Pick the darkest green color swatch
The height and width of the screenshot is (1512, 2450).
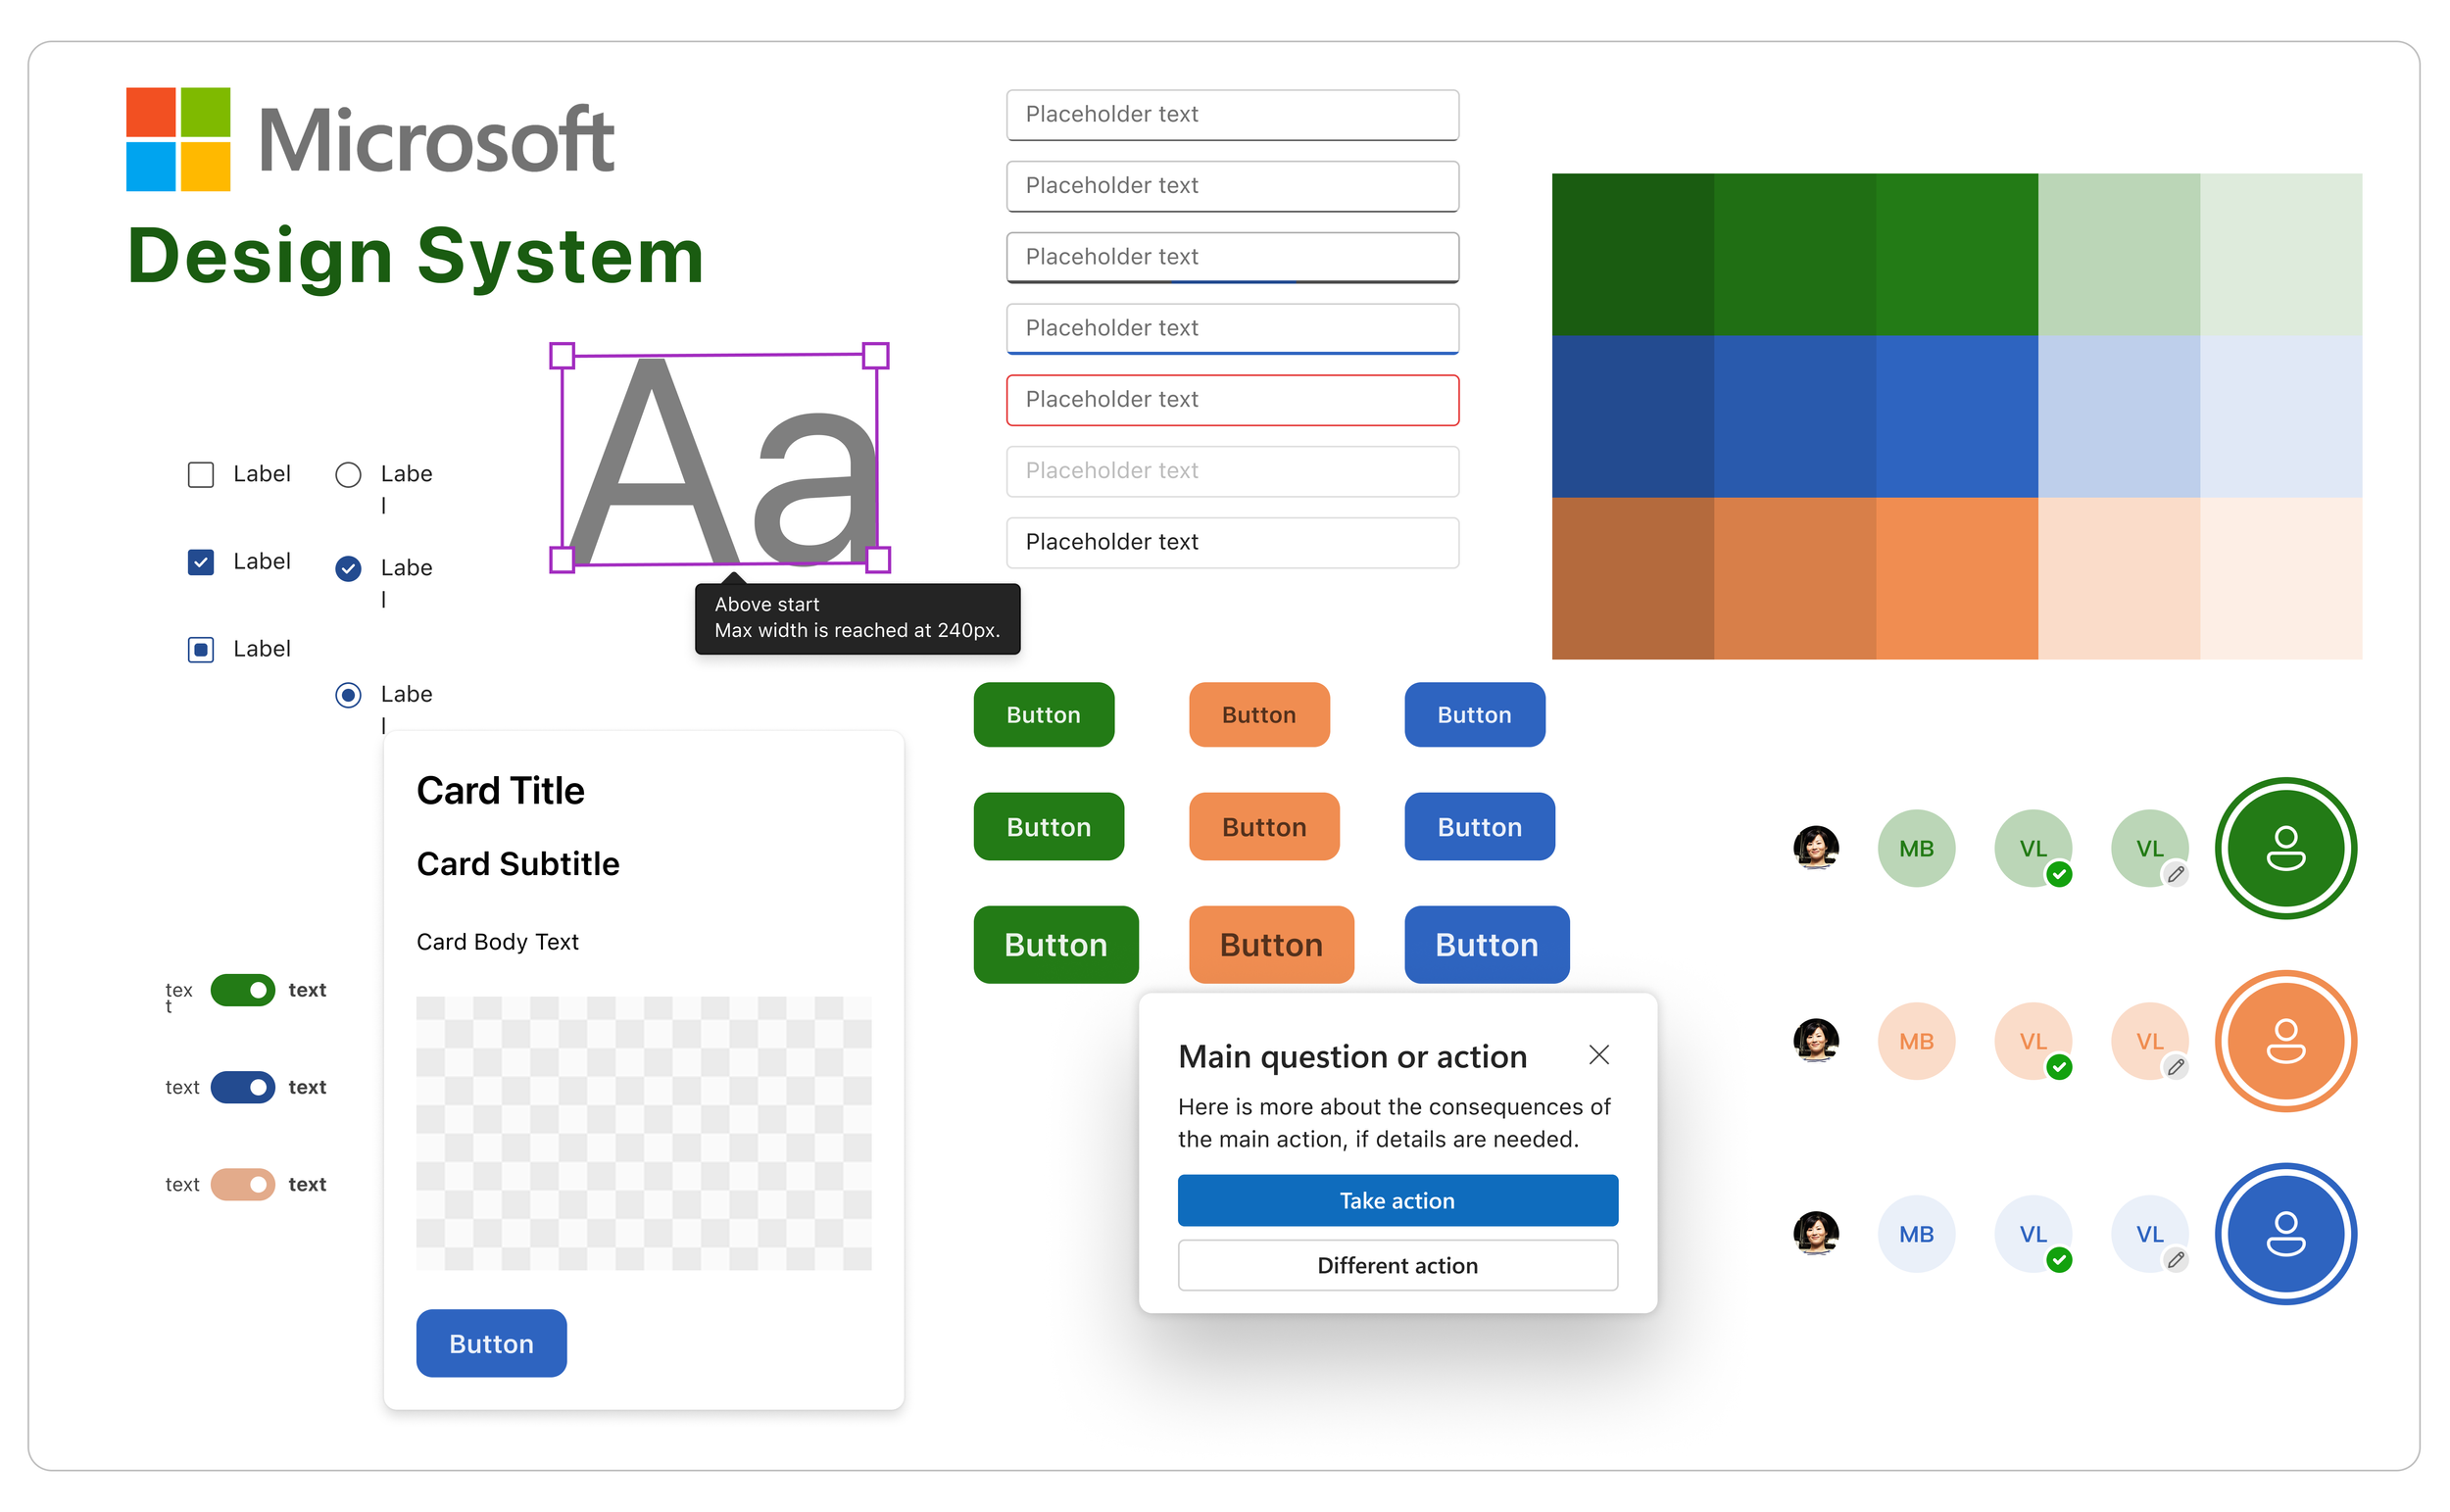pos(1632,254)
